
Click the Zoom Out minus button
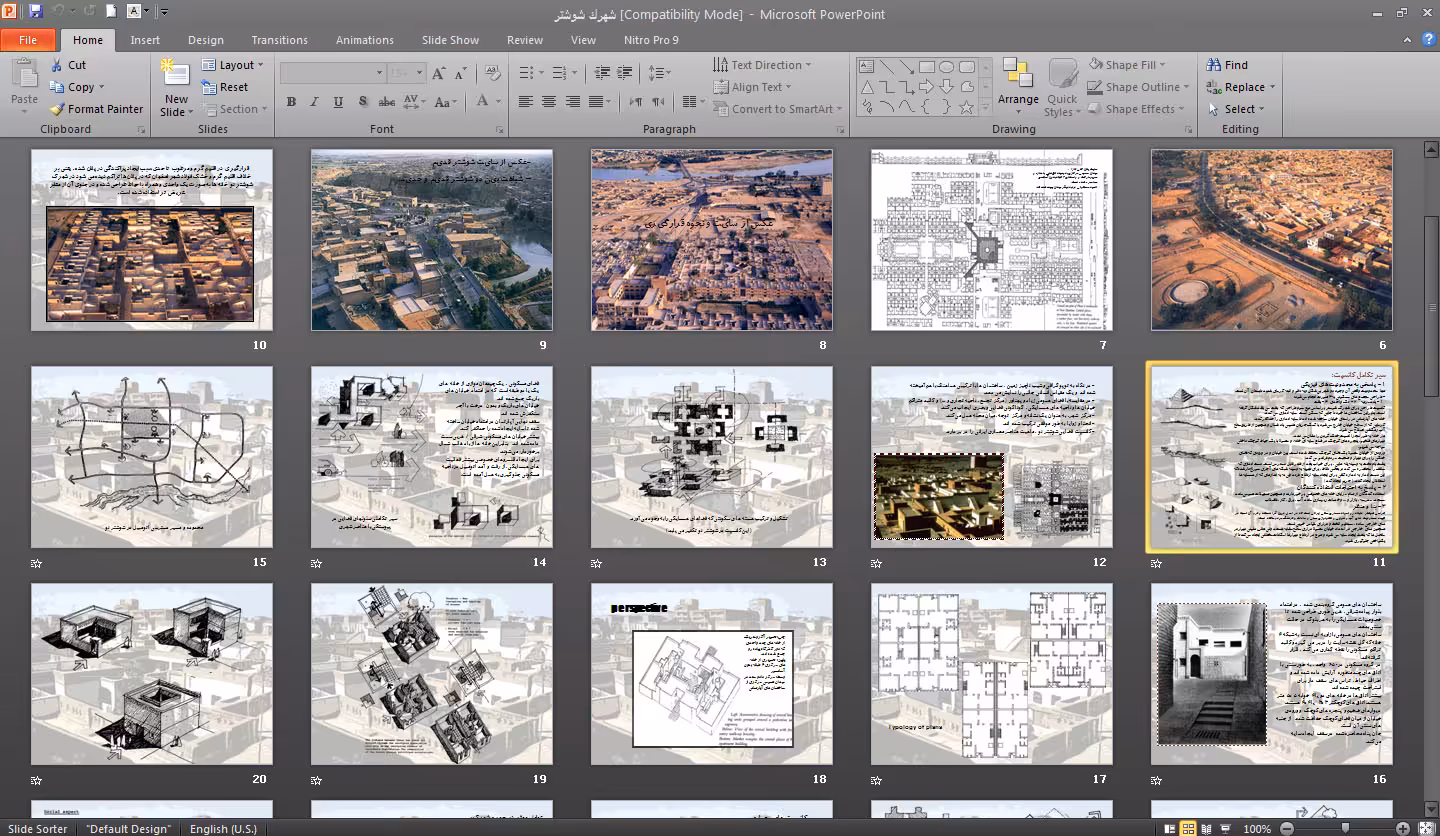point(1286,828)
